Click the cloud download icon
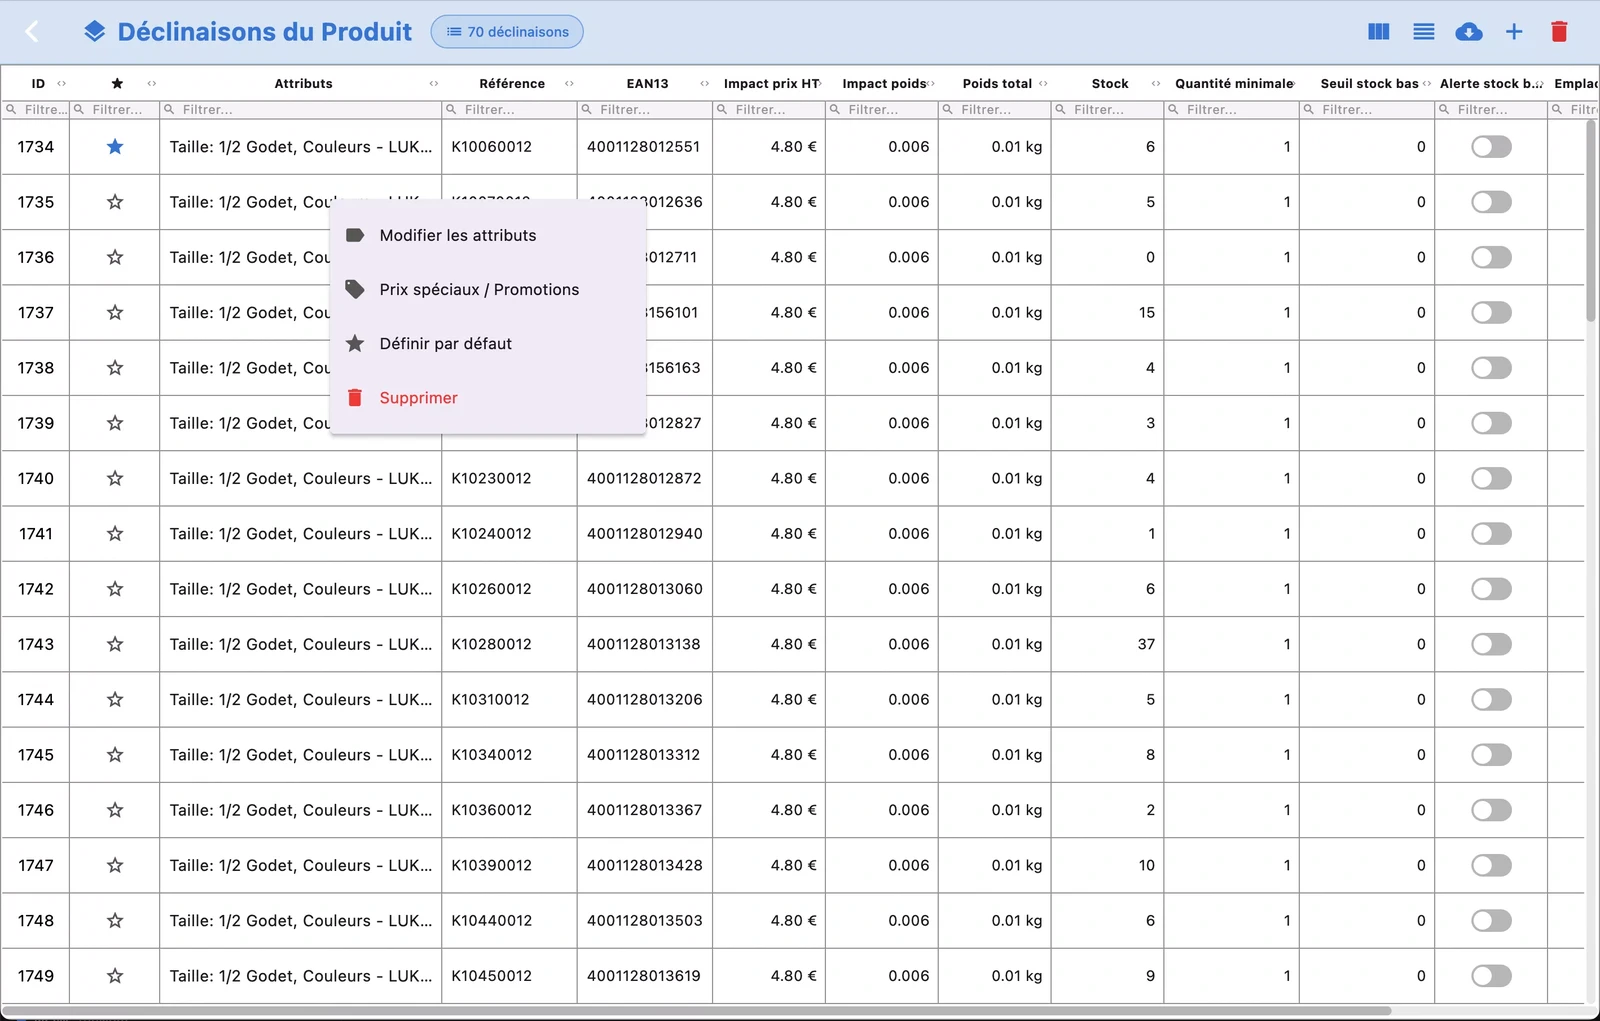Image resolution: width=1600 pixels, height=1021 pixels. tap(1468, 32)
